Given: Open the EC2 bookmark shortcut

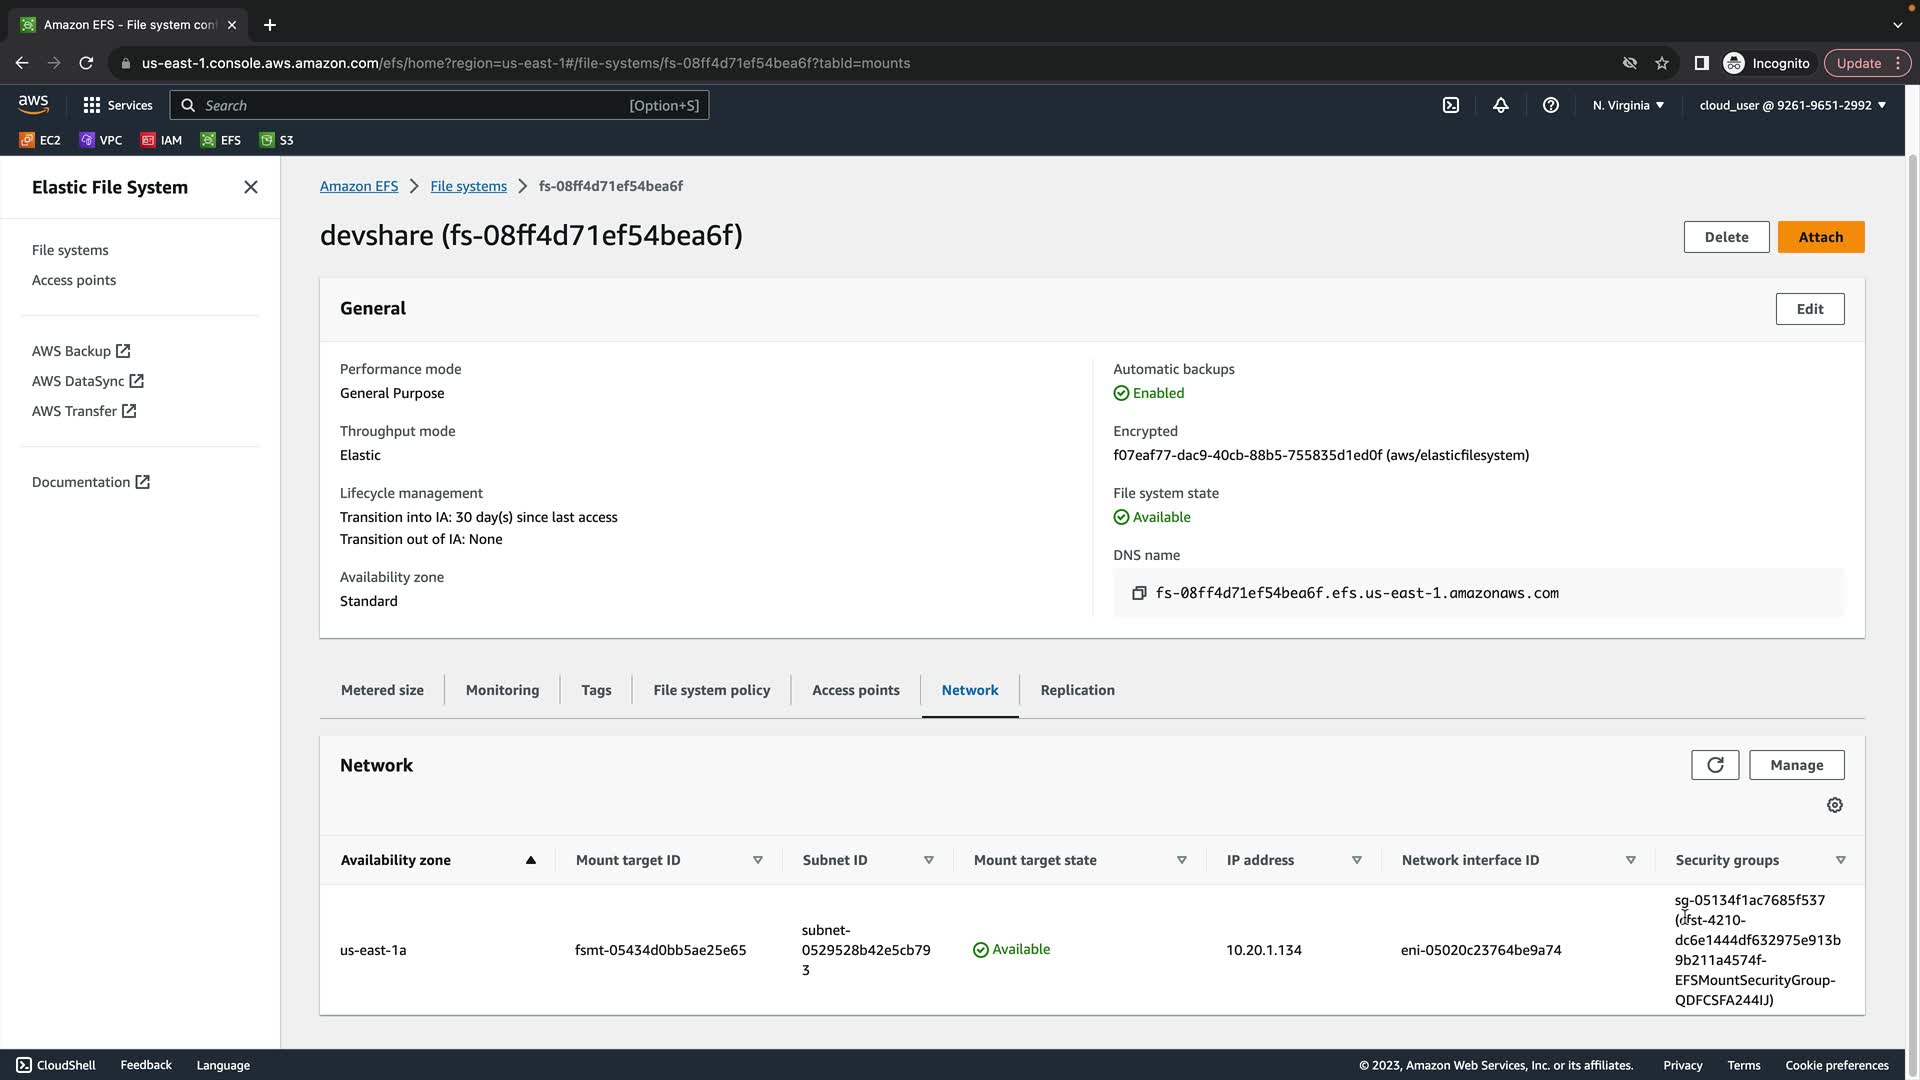Looking at the screenshot, I should pyautogui.click(x=41, y=140).
